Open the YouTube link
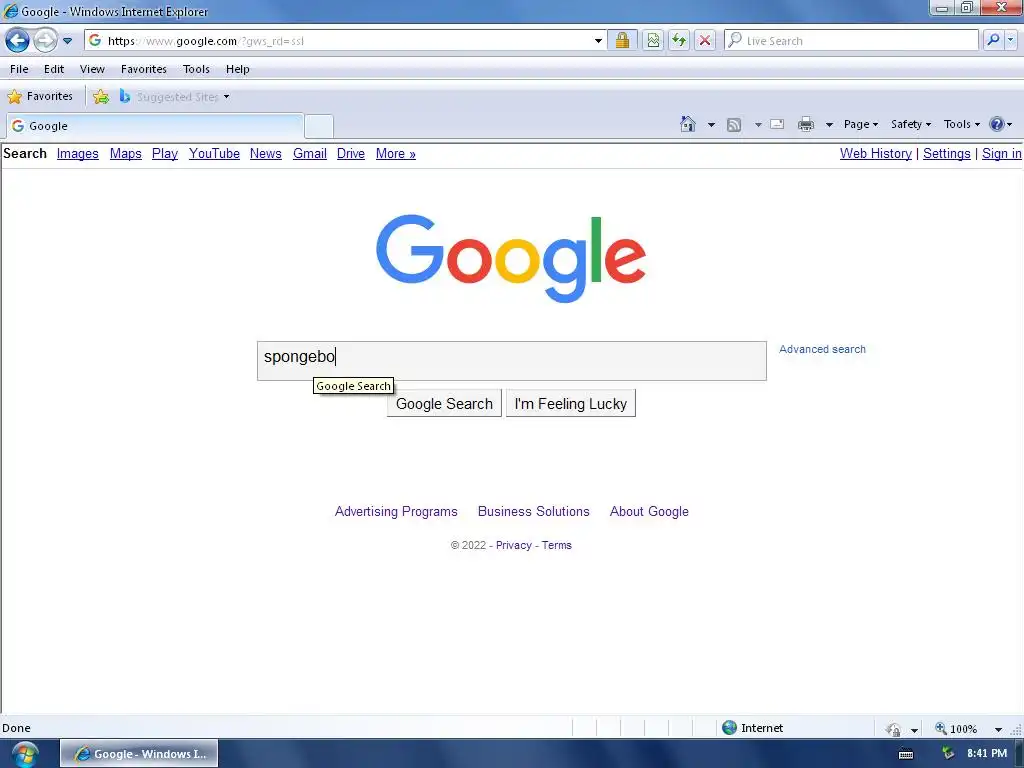This screenshot has height=768, width=1024. tap(214, 153)
